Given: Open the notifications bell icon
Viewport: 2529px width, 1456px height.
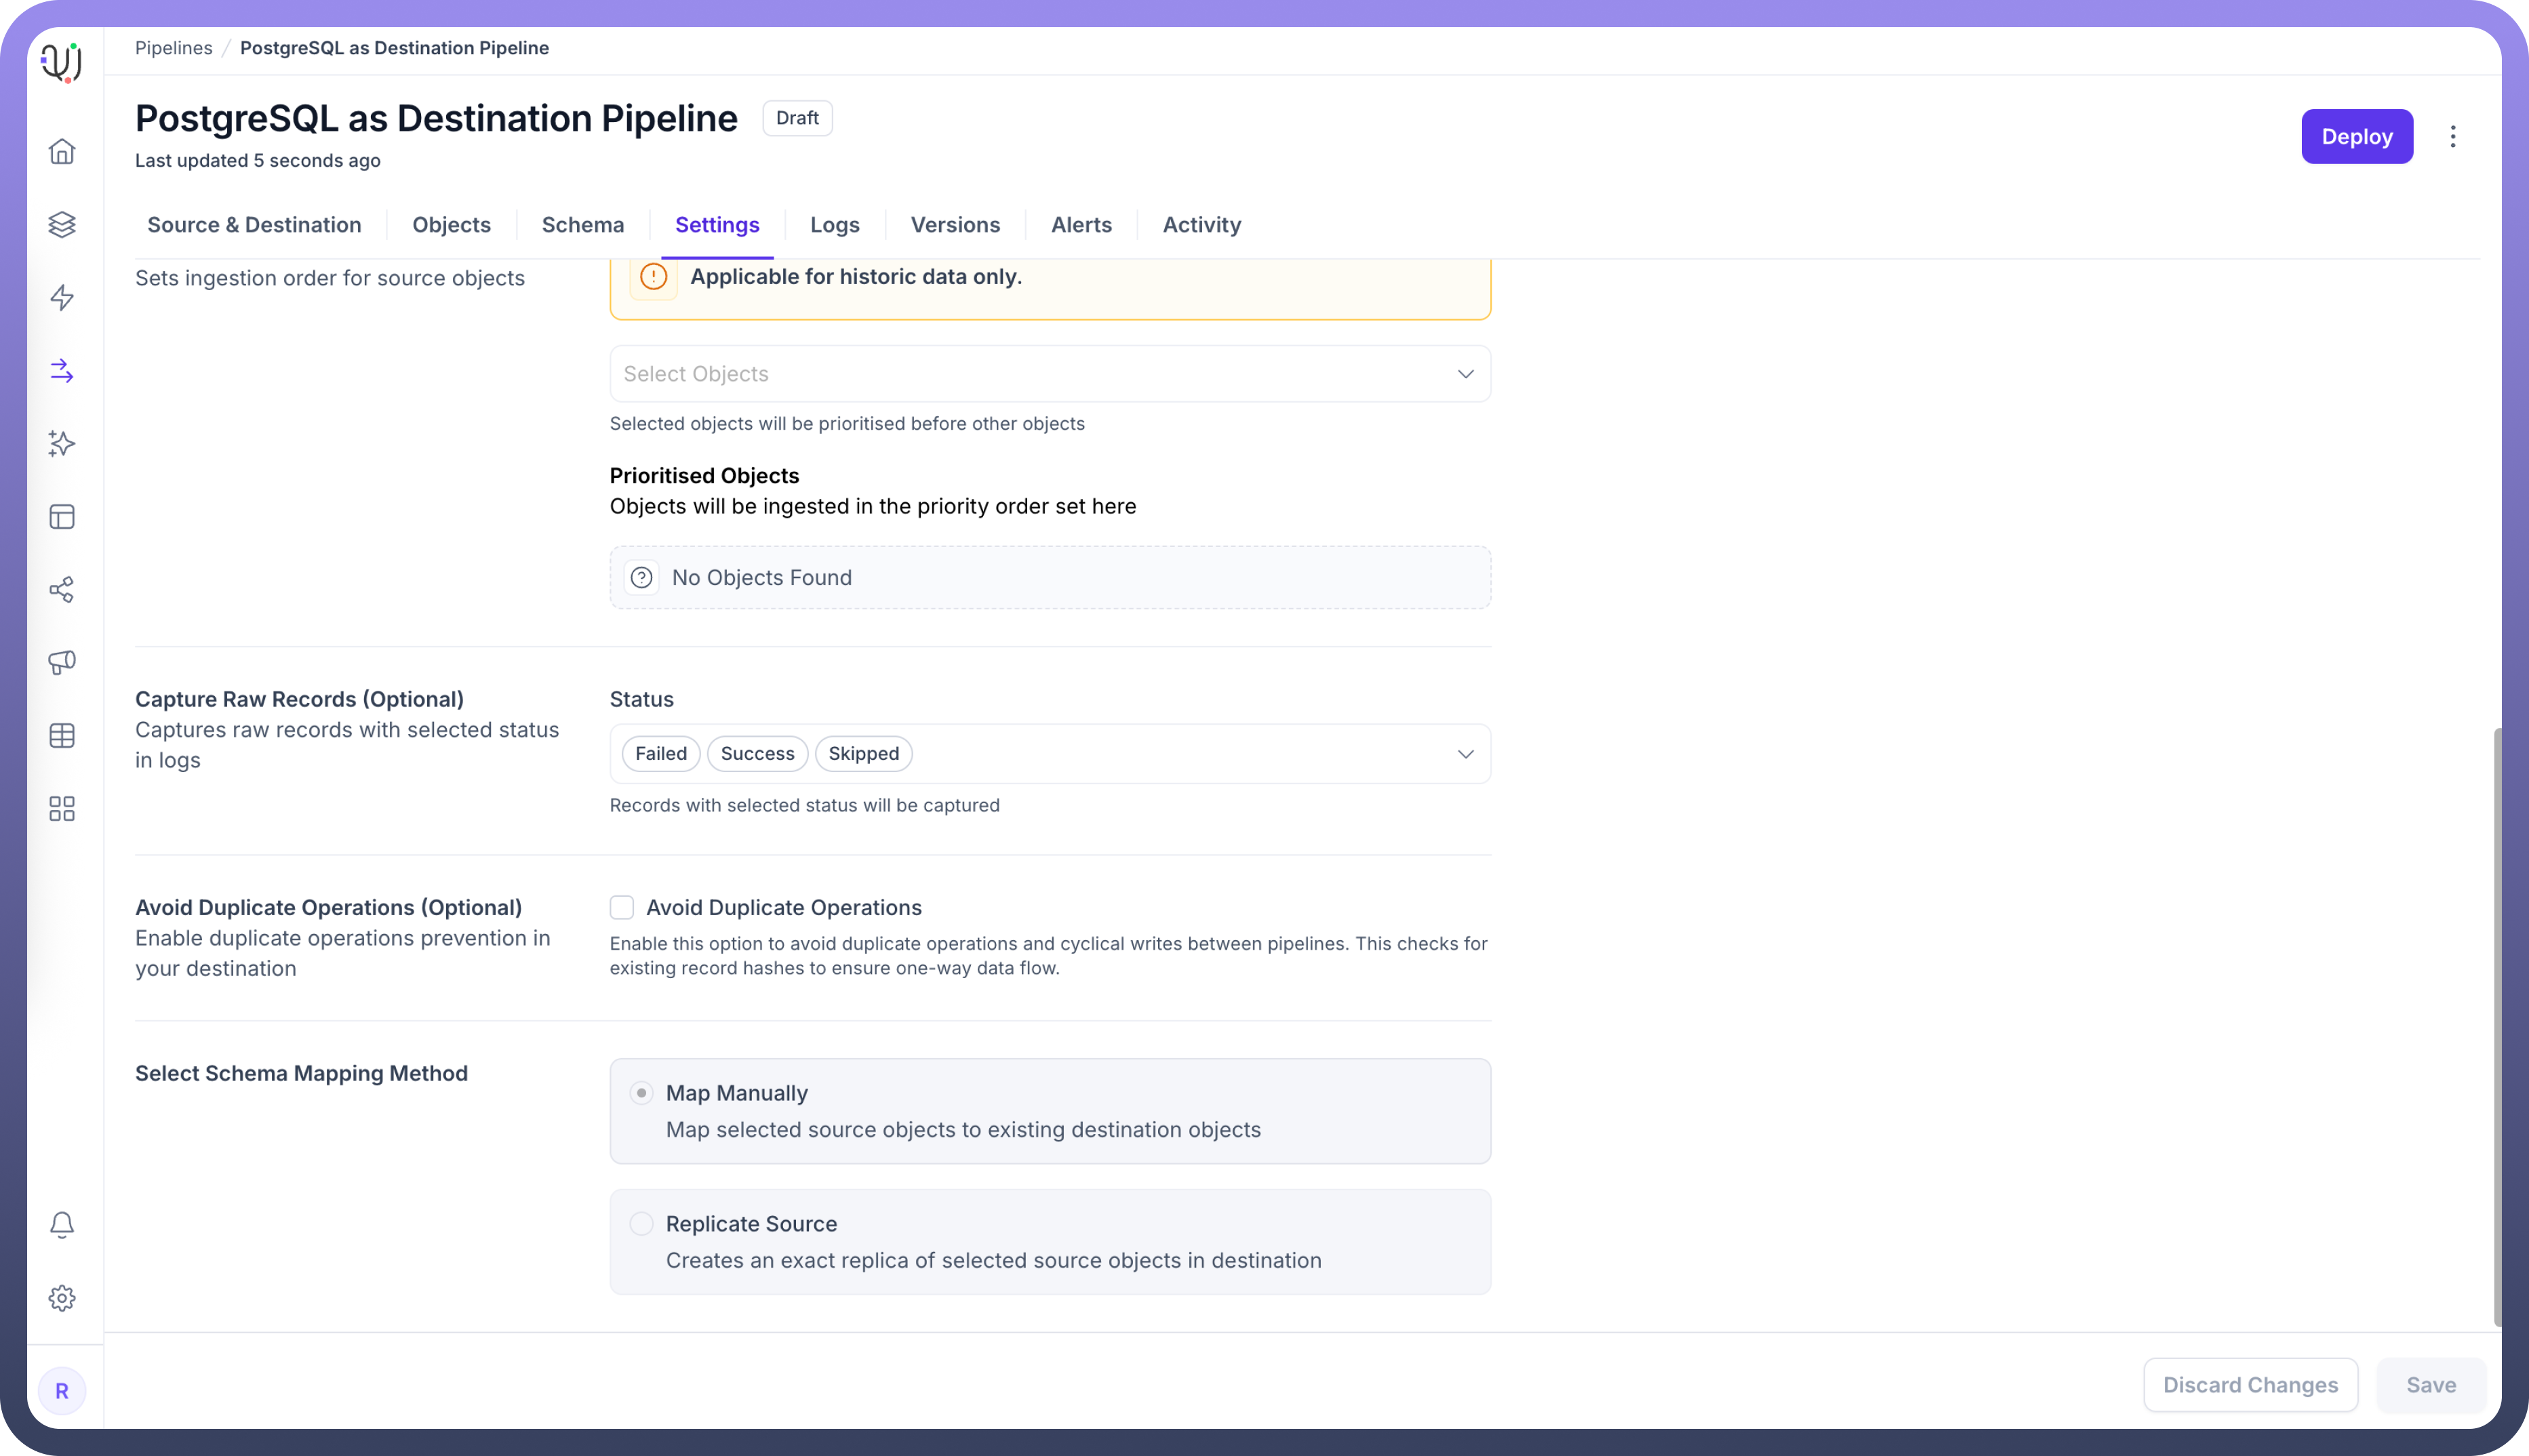Looking at the screenshot, I should pyautogui.click(x=62, y=1225).
